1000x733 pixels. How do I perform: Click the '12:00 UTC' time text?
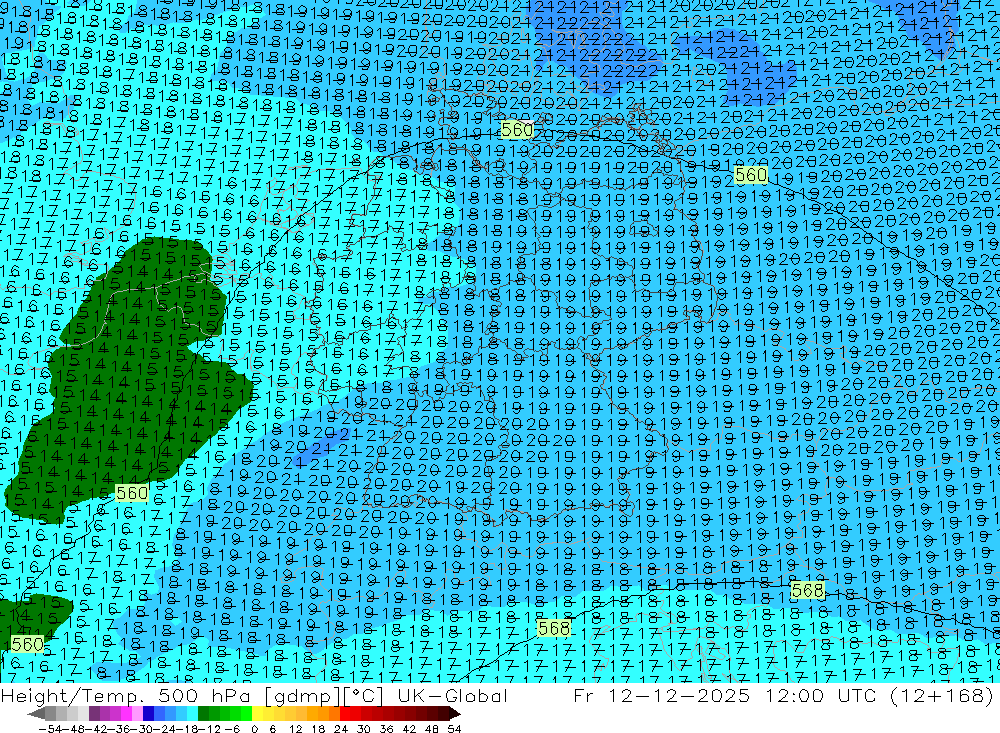coord(822,695)
